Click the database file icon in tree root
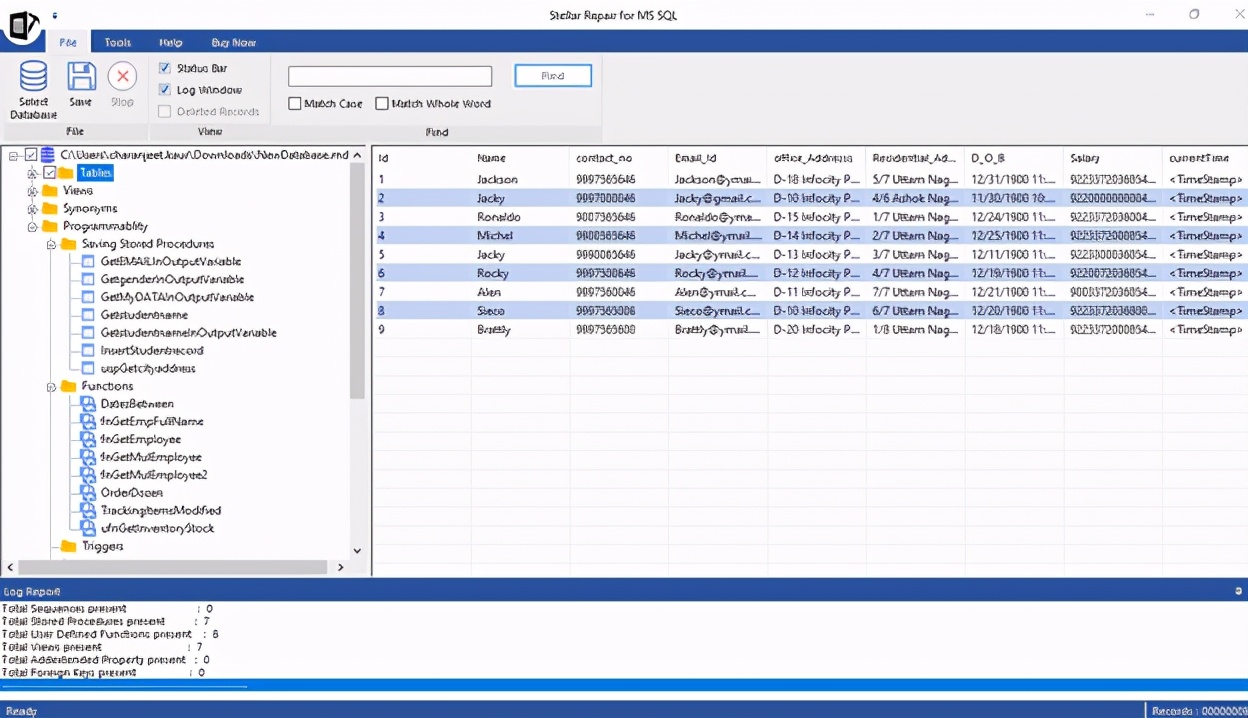 [47, 154]
